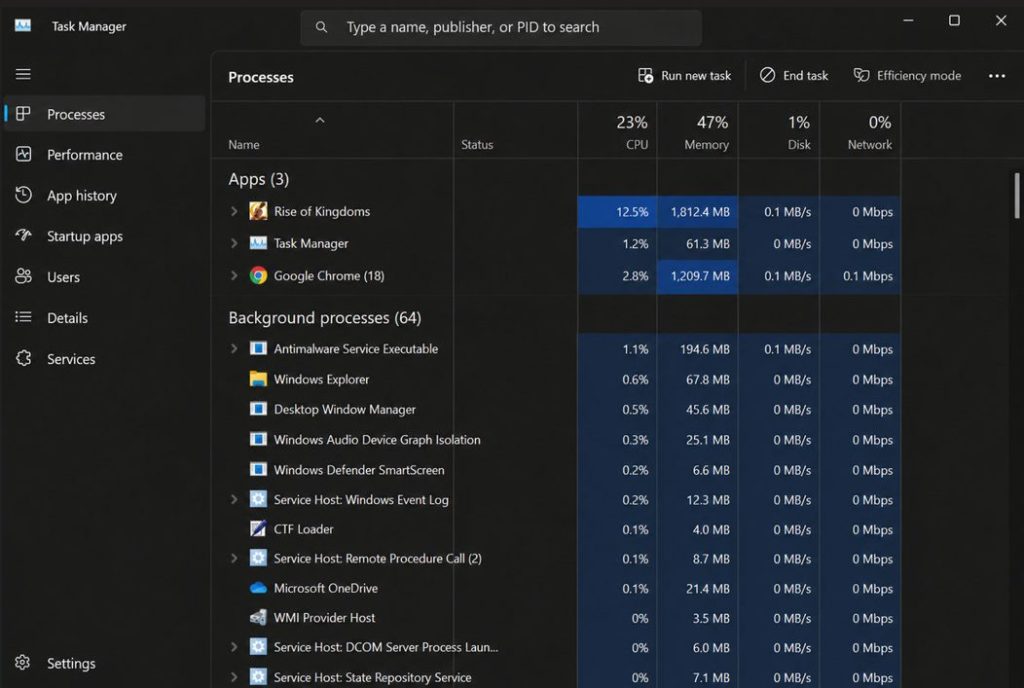This screenshot has width=1024, height=688.
Task: Click the WMI Provider Host icon
Action: tap(258, 617)
